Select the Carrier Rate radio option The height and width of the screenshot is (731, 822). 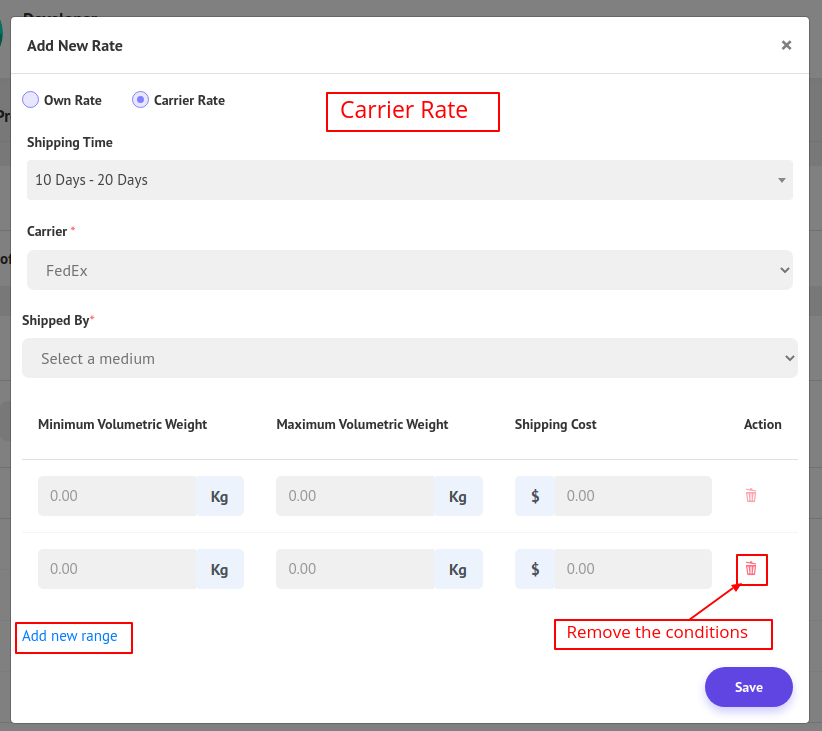click(x=141, y=100)
